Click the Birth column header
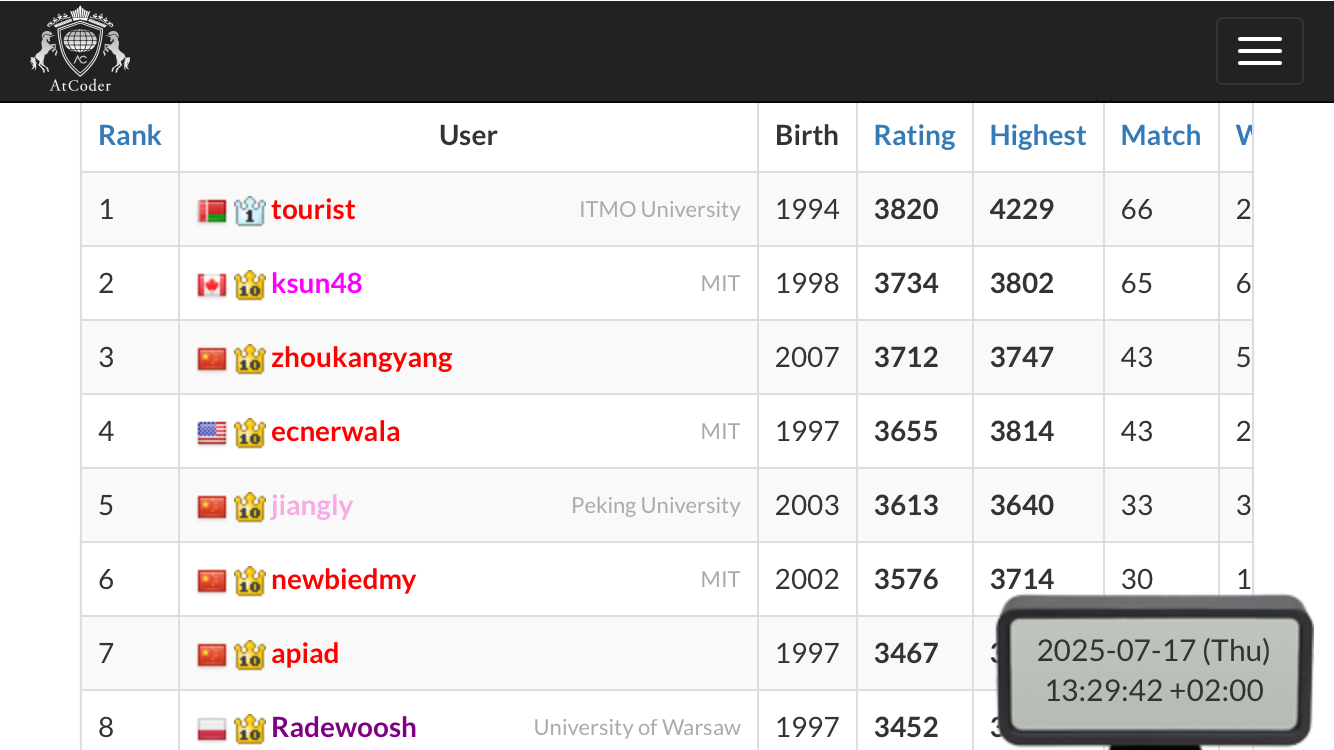The width and height of the screenshot is (1334, 750). [807, 136]
